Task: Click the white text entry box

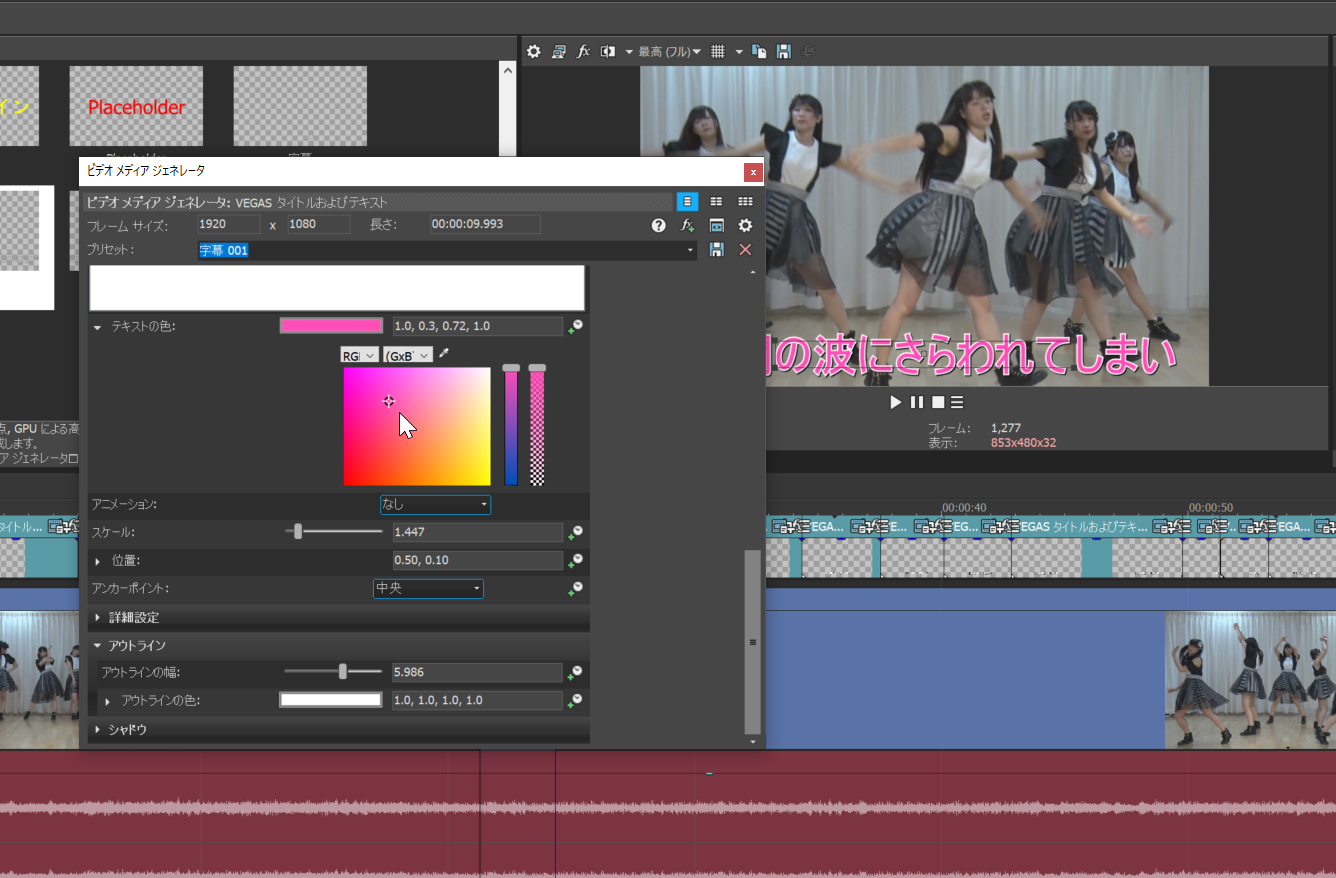Action: point(337,288)
